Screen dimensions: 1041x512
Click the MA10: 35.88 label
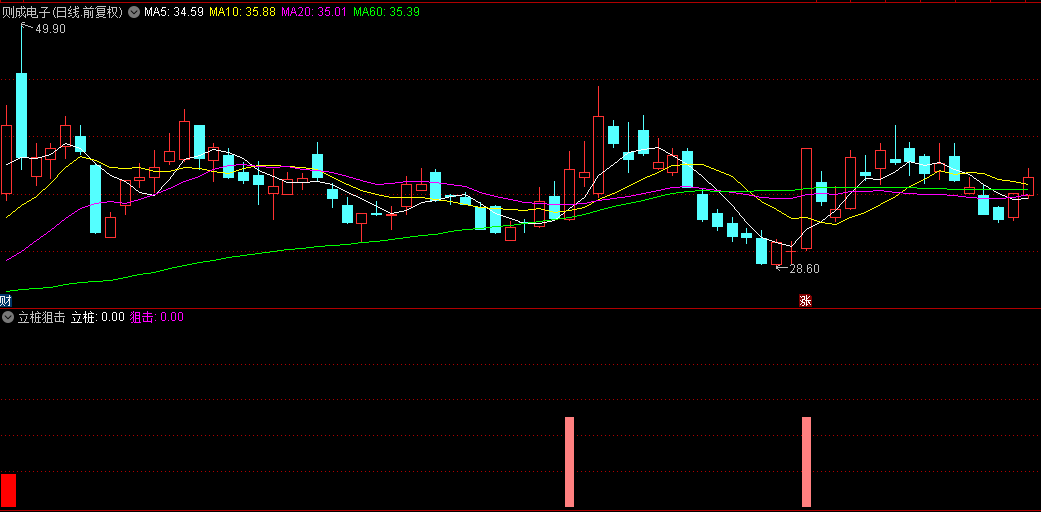242,11
